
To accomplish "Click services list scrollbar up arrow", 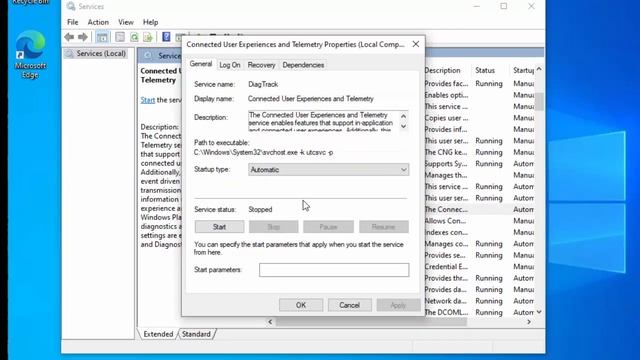I will point(539,70).
